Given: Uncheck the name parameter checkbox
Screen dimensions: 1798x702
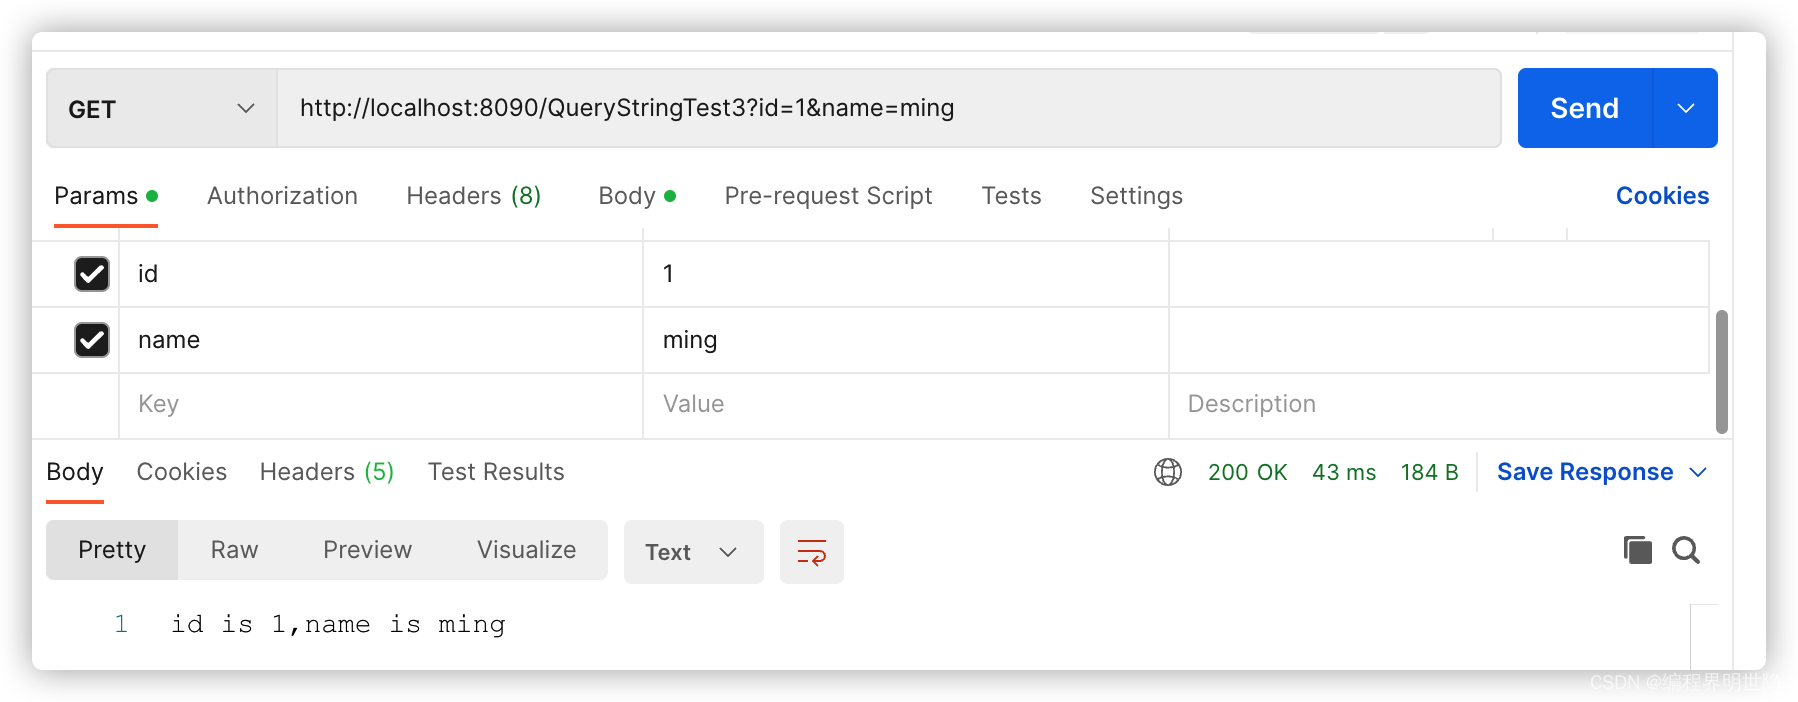Looking at the screenshot, I should [x=92, y=340].
